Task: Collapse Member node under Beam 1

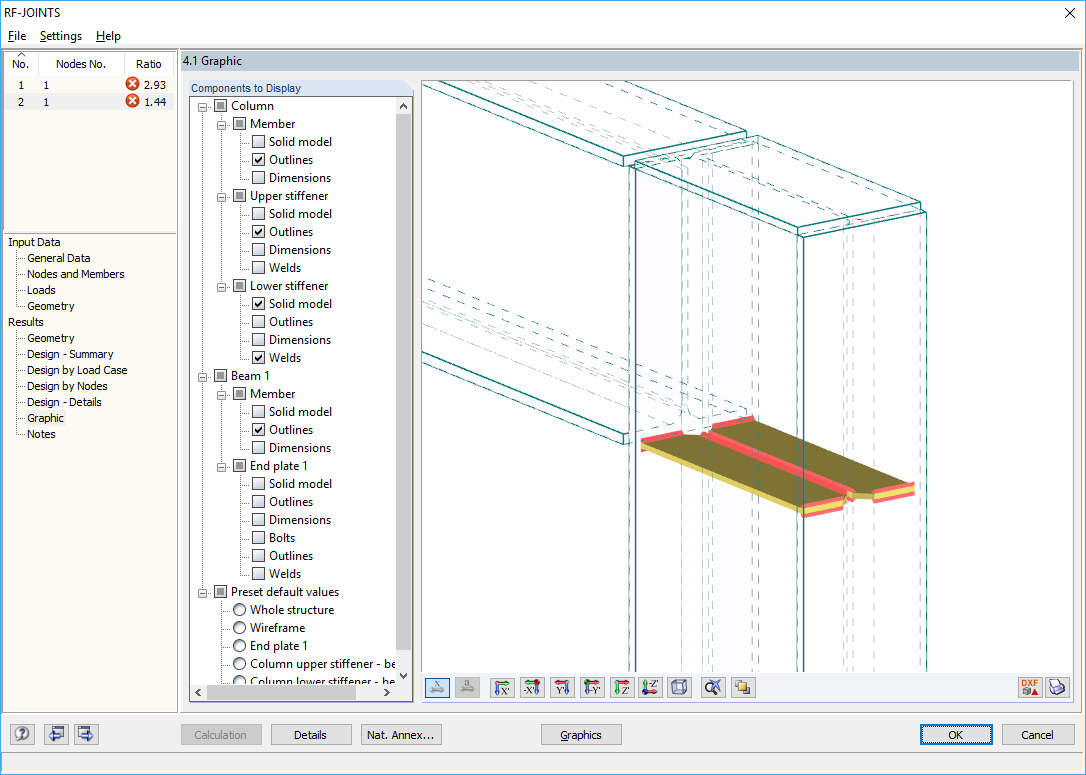Action: 222,394
